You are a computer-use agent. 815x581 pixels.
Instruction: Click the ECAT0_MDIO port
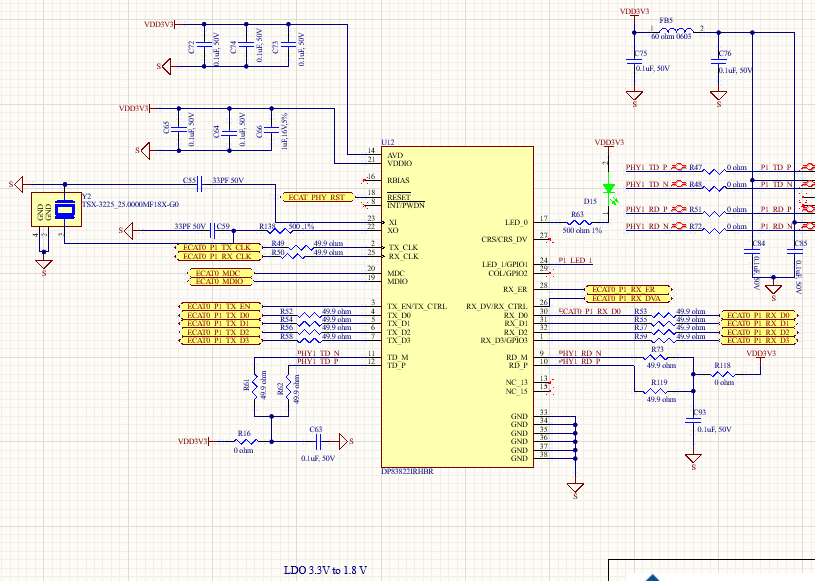click(220, 281)
